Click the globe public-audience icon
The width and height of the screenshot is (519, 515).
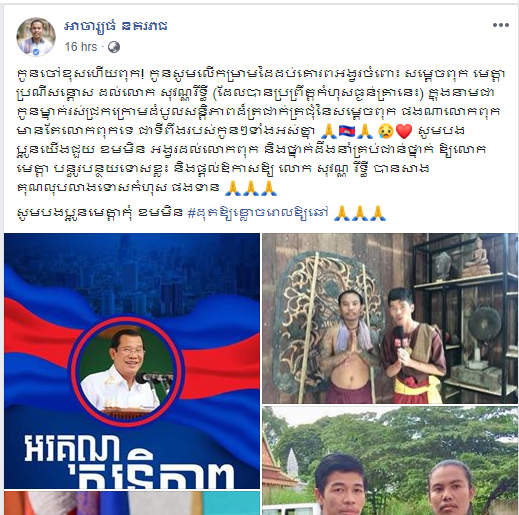[x=114, y=47]
